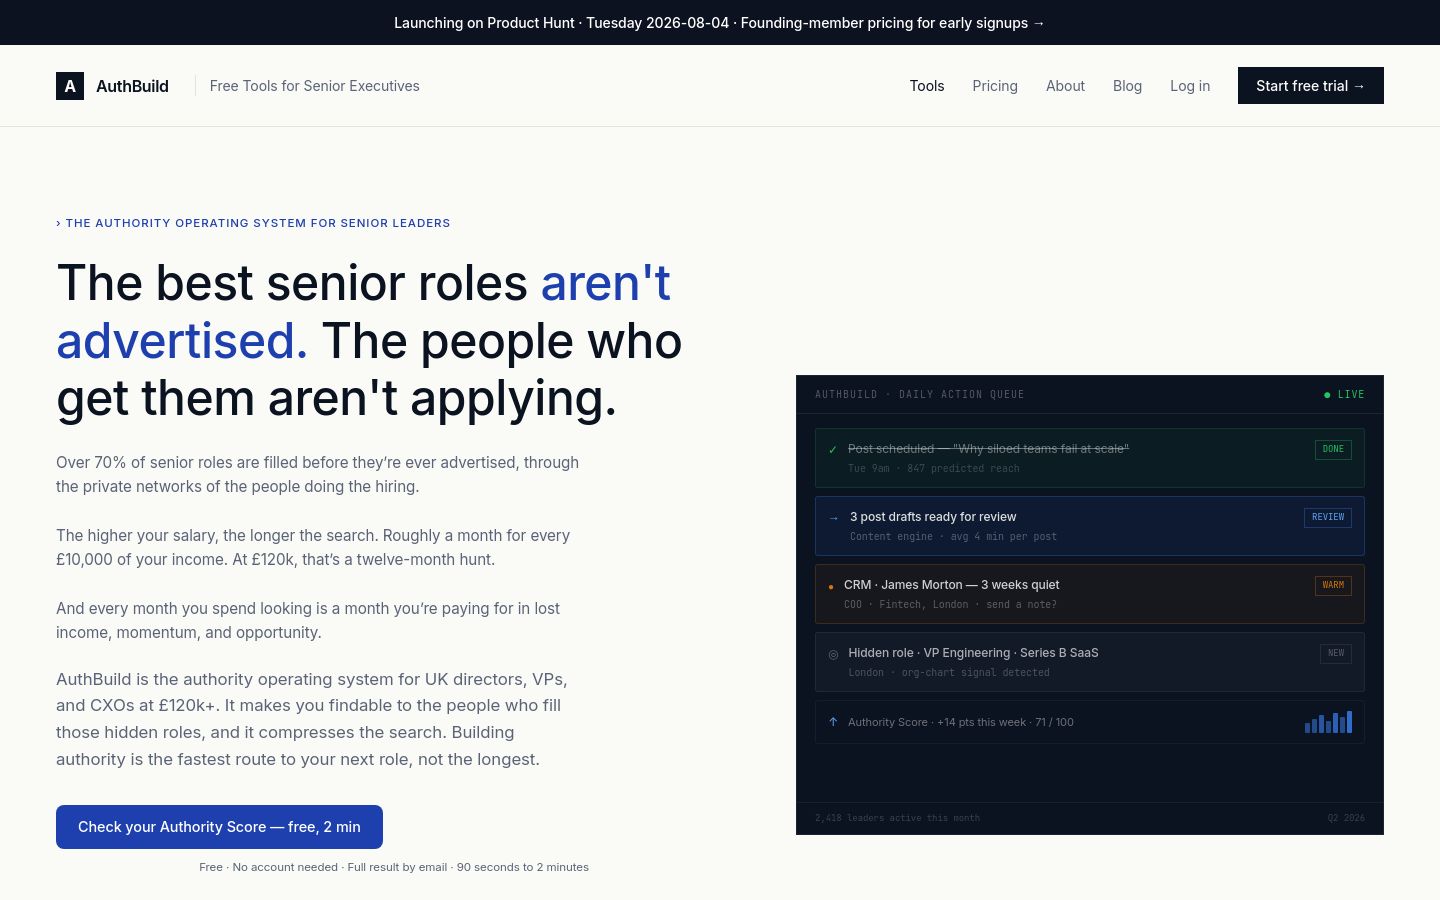Click the orange dot next to James Morton
This screenshot has height=900, width=1440.
tap(831, 587)
